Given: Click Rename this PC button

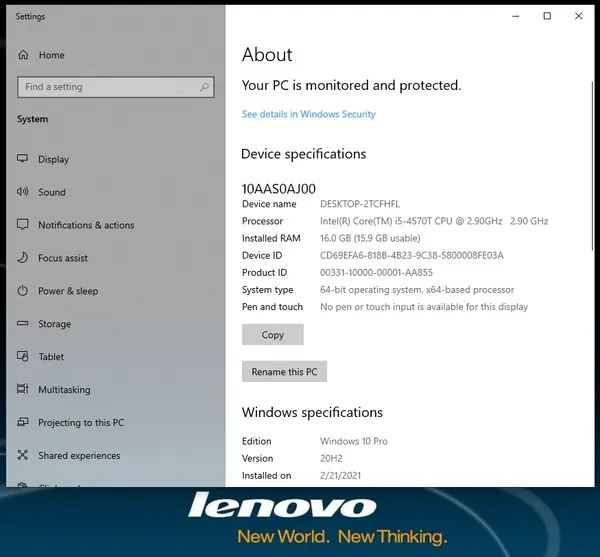Looking at the screenshot, I should pos(284,371).
